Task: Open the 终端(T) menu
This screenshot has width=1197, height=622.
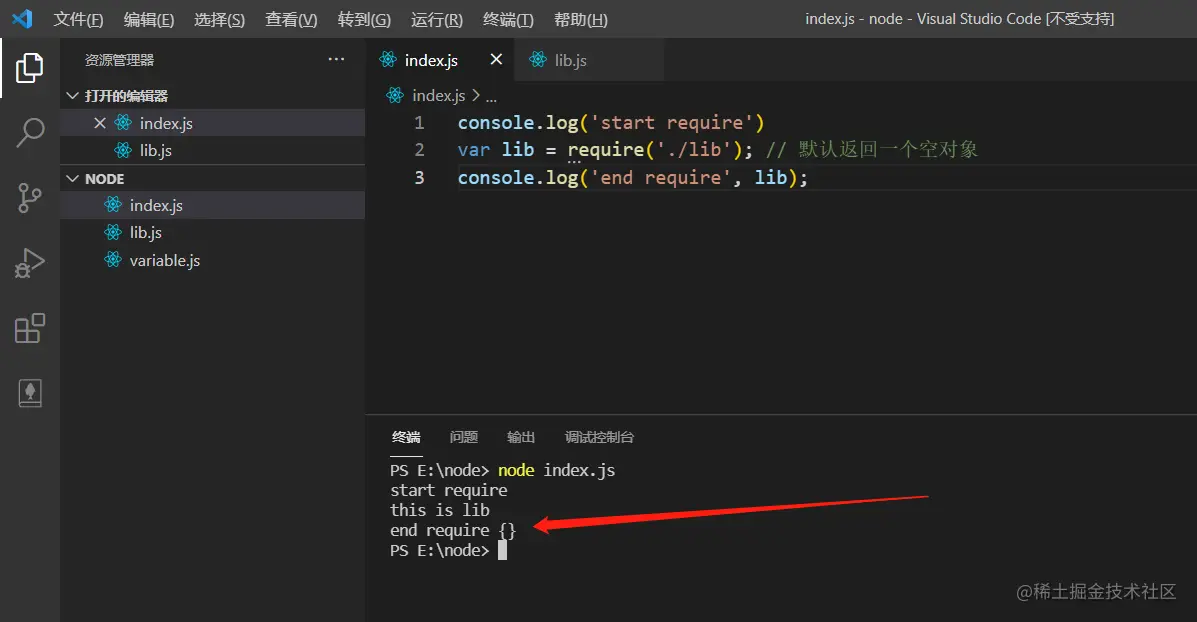Action: point(508,19)
